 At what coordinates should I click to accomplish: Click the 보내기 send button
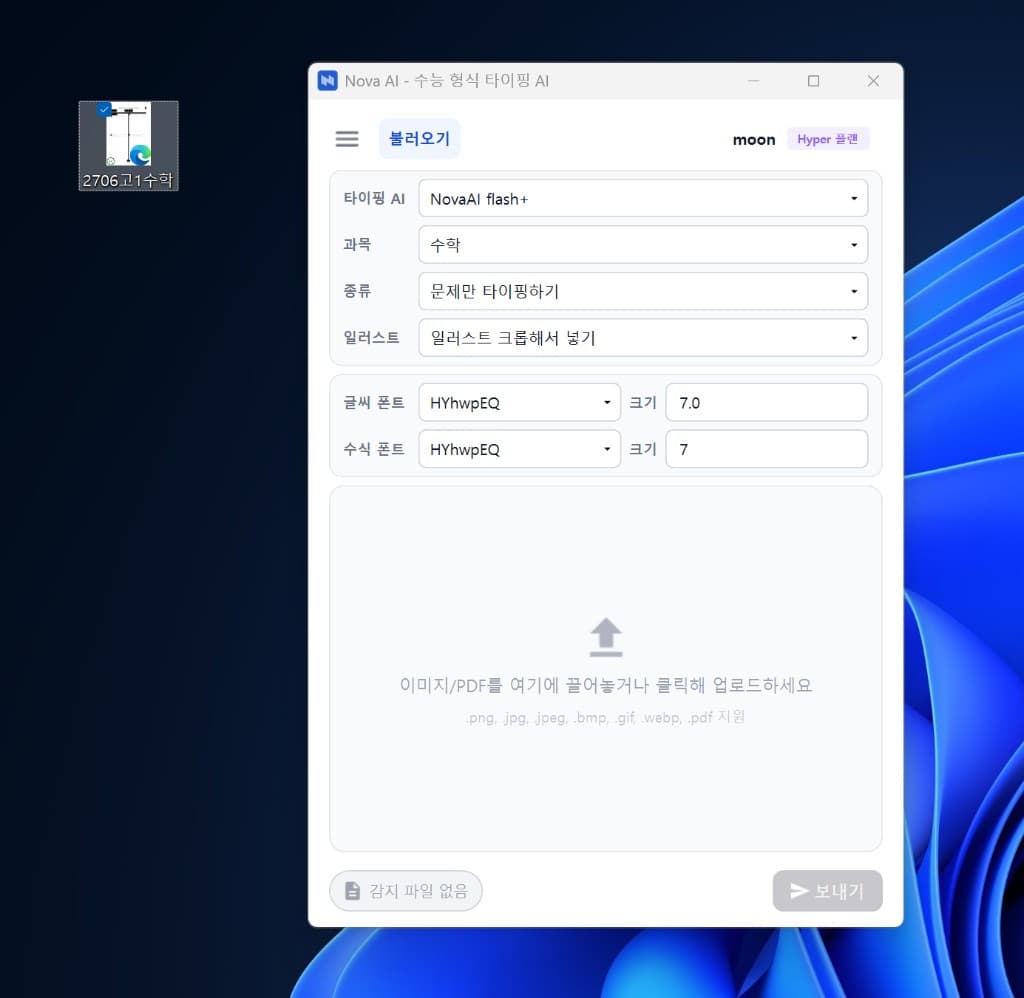click(x=827, y=891)
